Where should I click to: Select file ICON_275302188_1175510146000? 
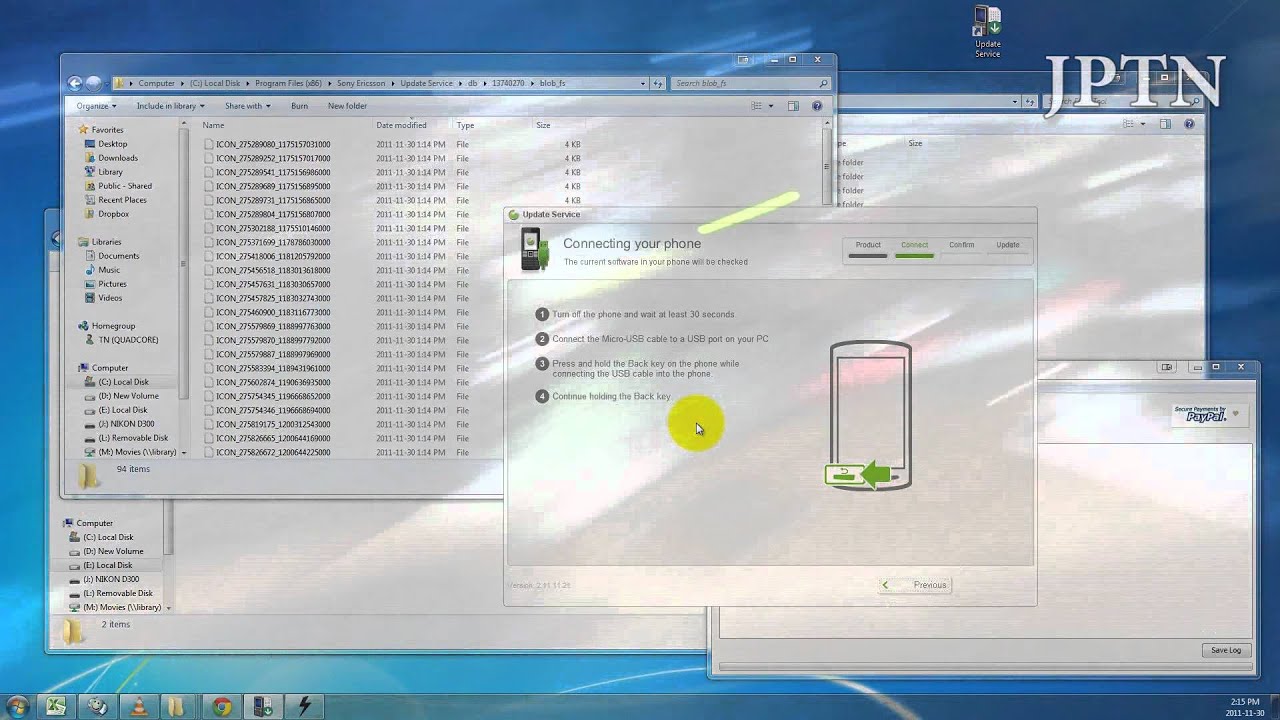coord(273,228)
